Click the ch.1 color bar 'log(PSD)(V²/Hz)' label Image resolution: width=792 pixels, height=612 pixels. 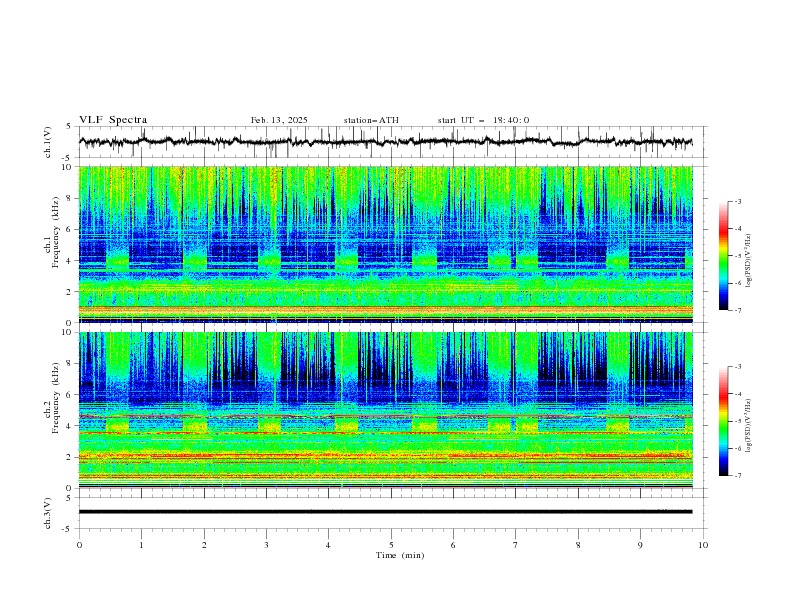pos(748,261)
